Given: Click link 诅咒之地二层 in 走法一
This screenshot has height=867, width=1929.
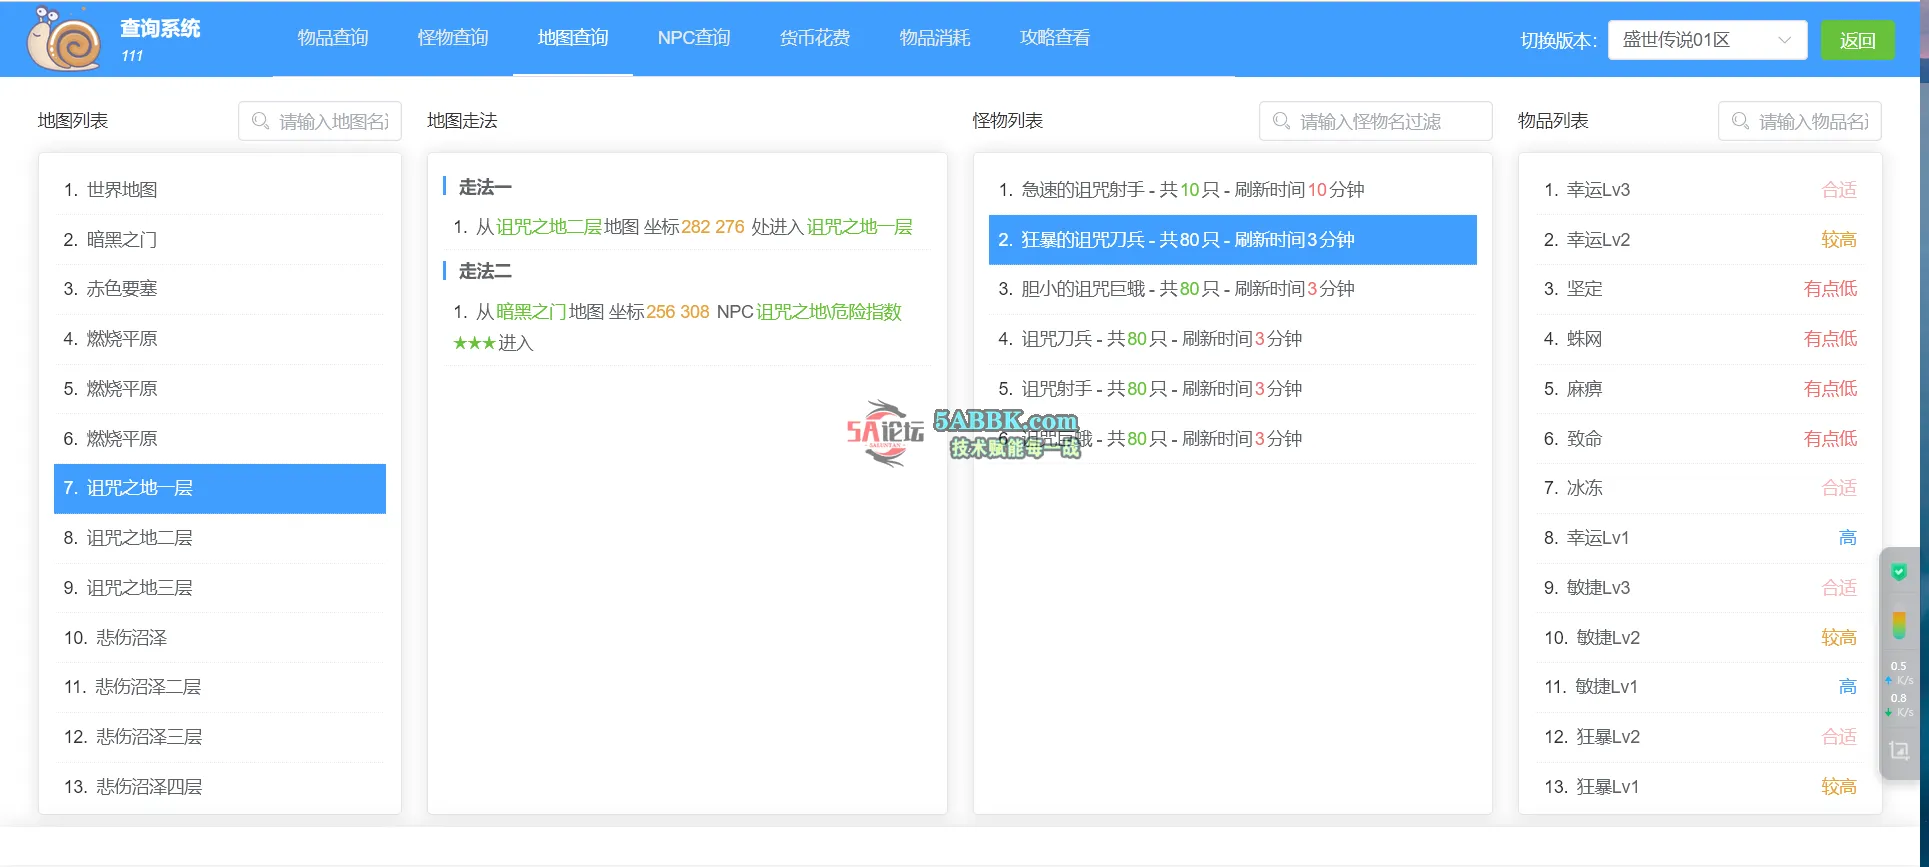Looking at the screenshot, I should coord(549,227).
